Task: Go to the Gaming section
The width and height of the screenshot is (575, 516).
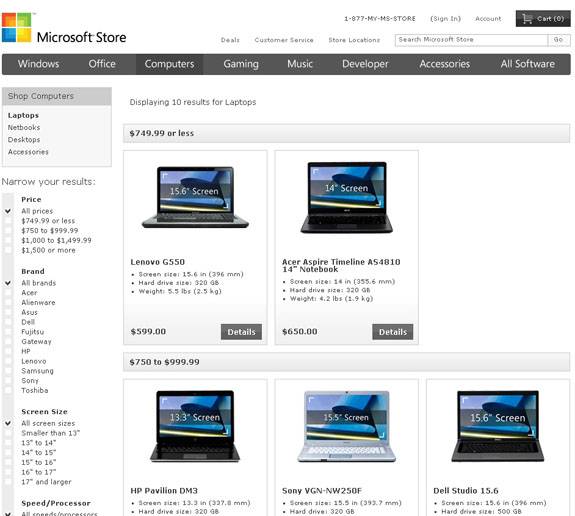Action: pyautogui.click(x=241, y=64)
